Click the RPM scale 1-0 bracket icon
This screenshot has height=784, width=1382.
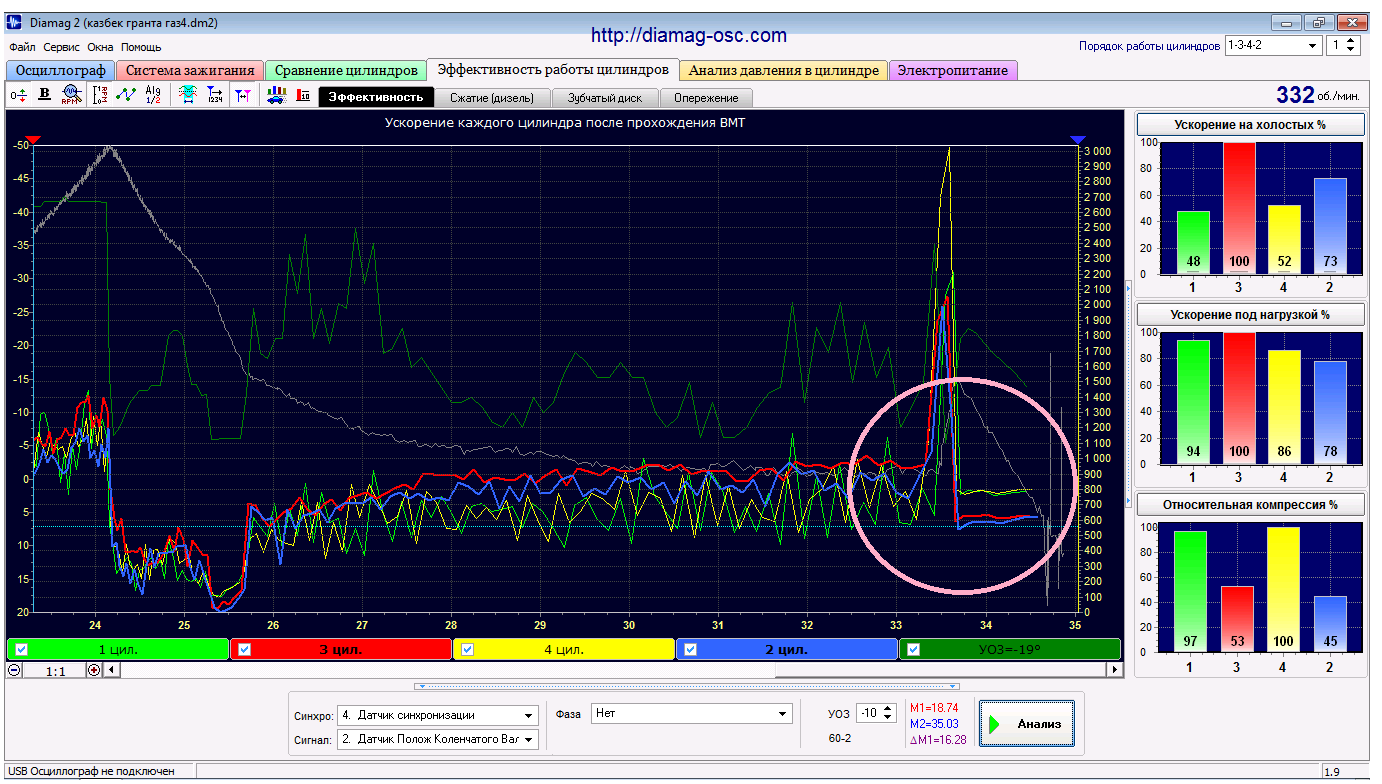(x=100, y=95)
